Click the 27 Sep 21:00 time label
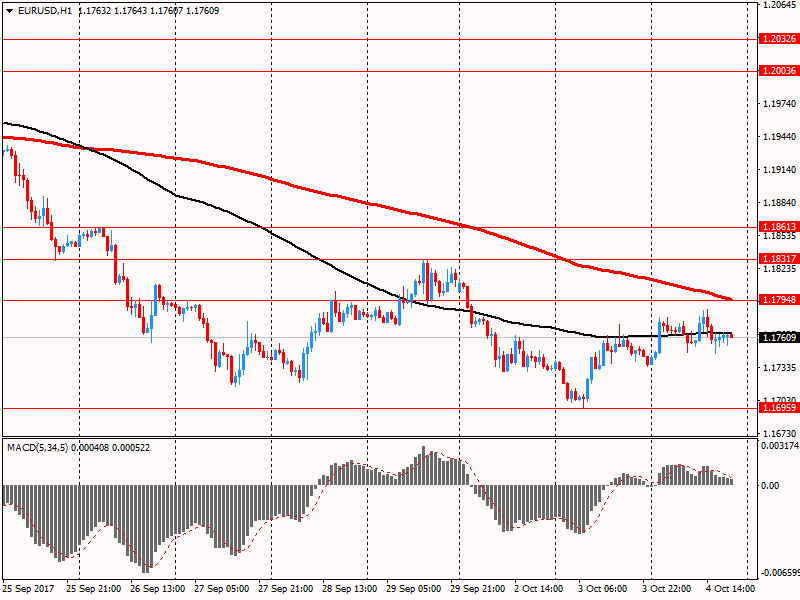 pos(285,589)
